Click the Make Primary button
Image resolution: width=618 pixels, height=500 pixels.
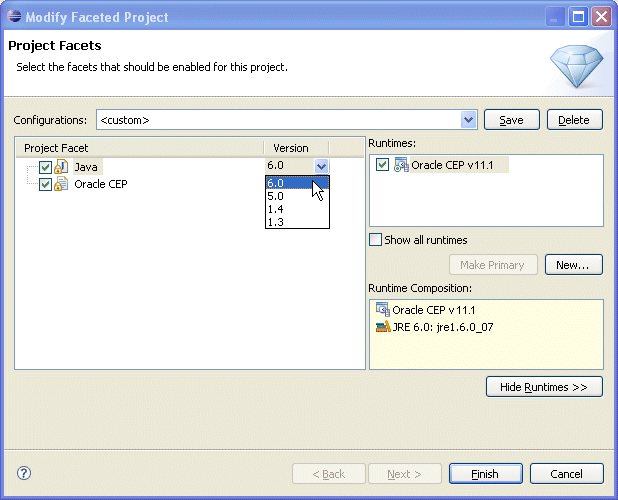click(x=493, y=265)
